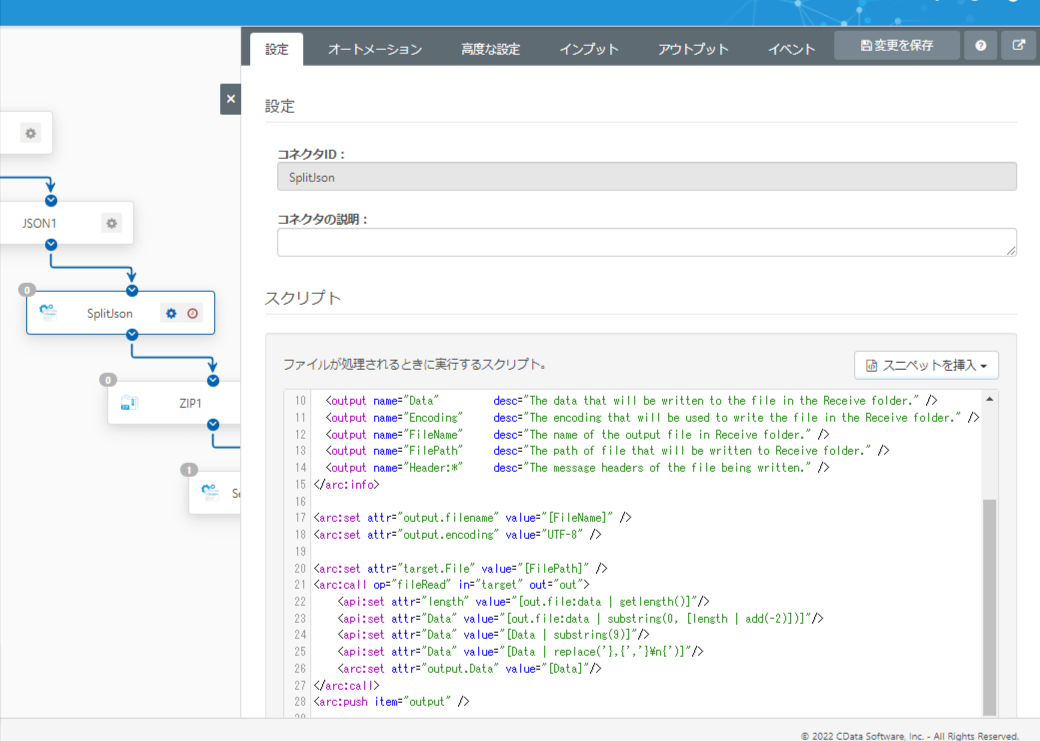The width and height of the screenshot is (1040, 741).
Task: Click gear icon on topmost connector
Action: pyautogui.click(x=31, y=133)
